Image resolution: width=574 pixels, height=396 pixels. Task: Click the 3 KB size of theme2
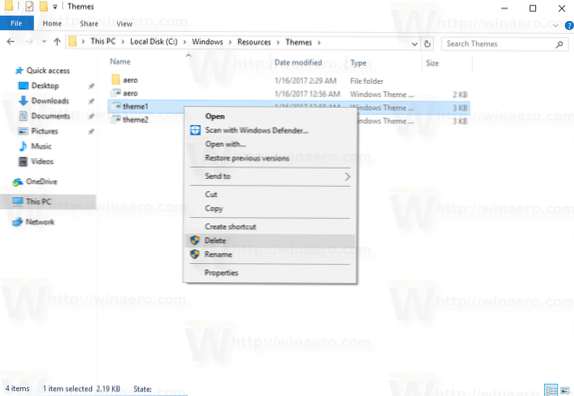[x=460, y=121]
